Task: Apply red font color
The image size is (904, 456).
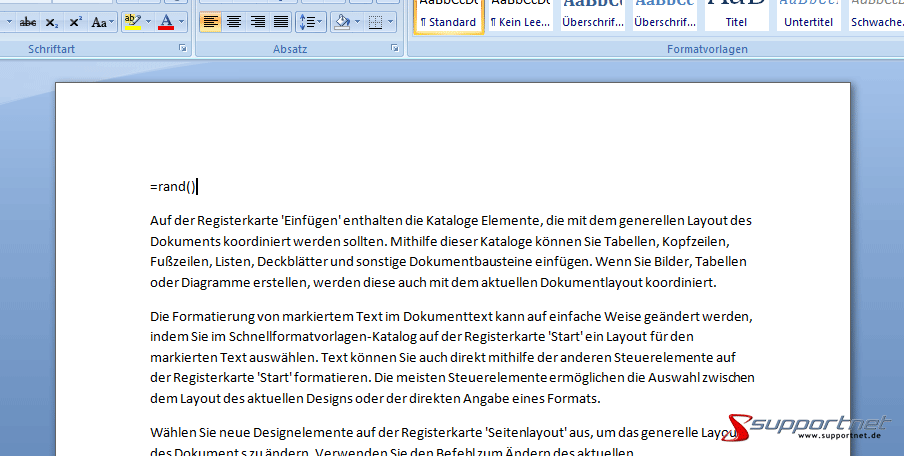Action: 166,21
